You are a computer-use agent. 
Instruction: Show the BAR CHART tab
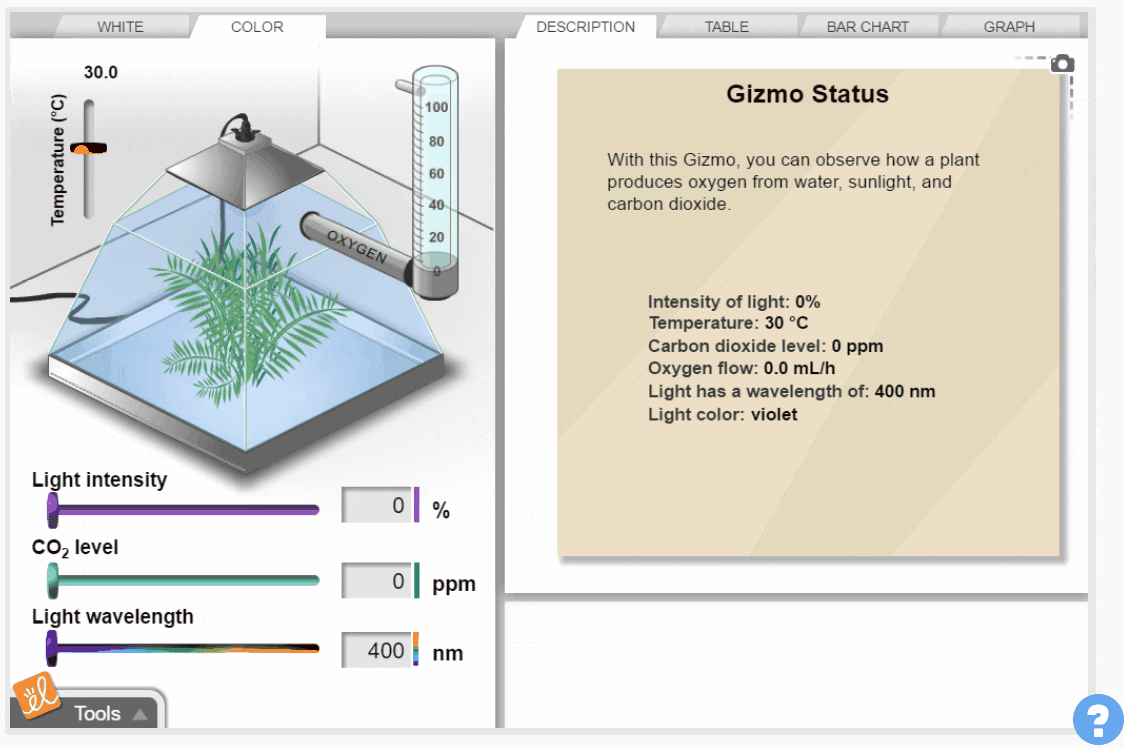[x=867, y=27]
